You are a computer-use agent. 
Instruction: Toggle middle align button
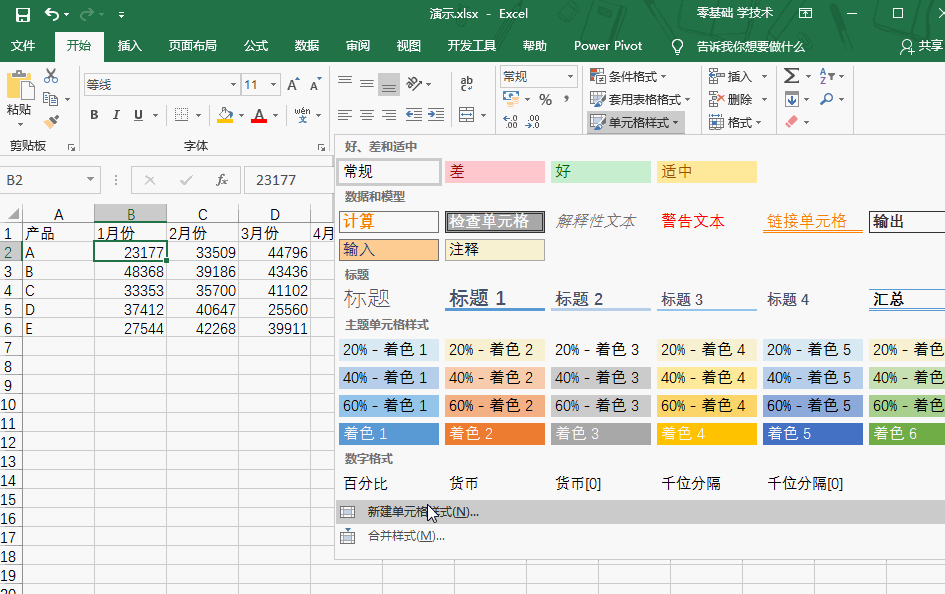366,84
